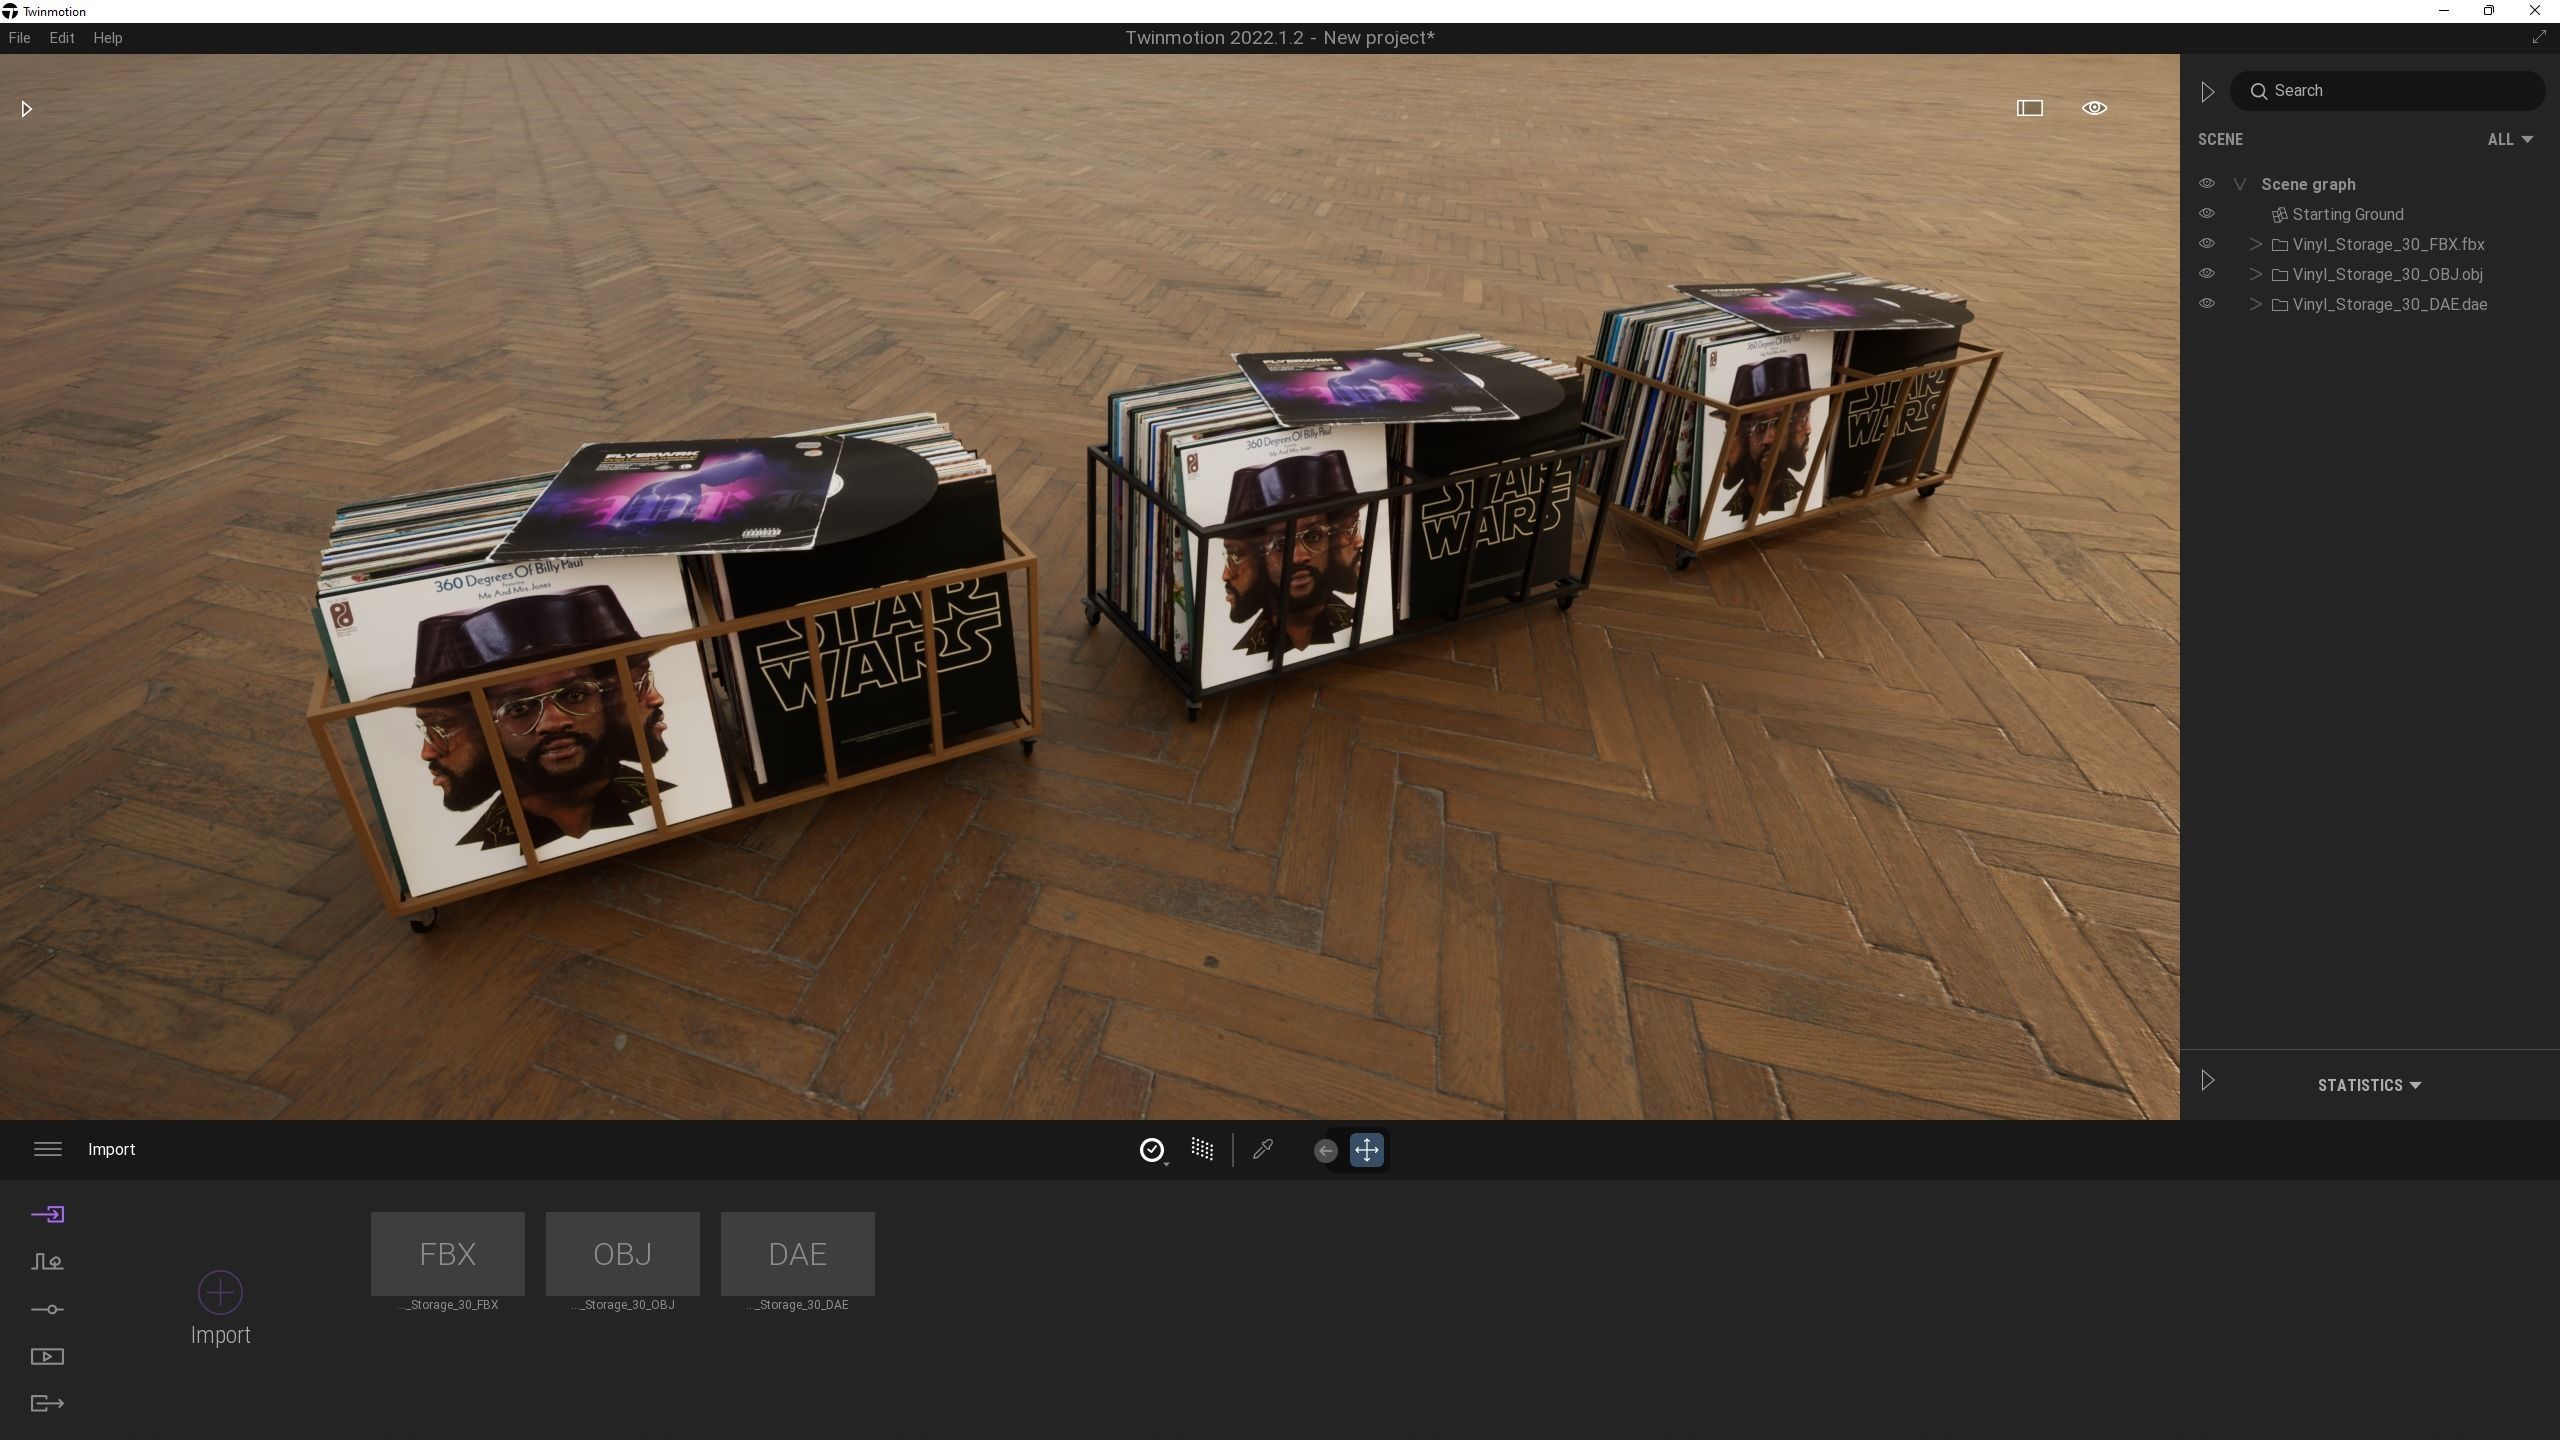2560x1440 pixels.
Task: Select Vinyl_Storage_30_DAE.dae in scene graph
Action: tap(2389, 305)
